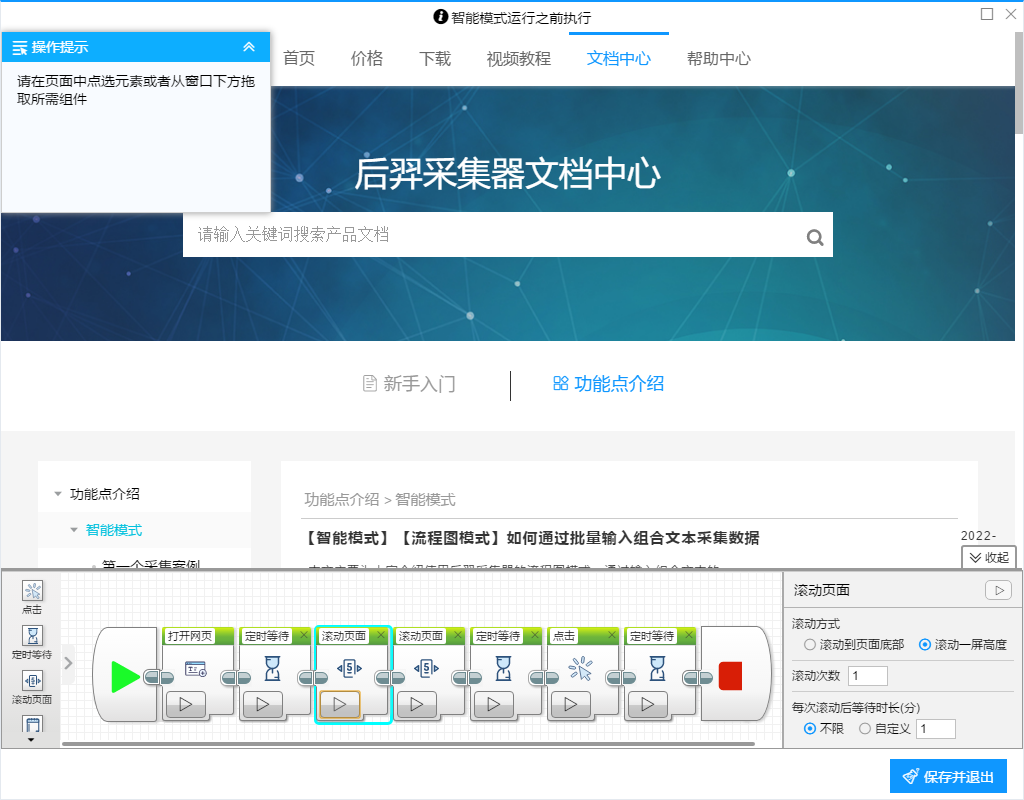Click hourglass of 定时等待 block preceding 点击 block
The height and width of the screenshot is (800, 1024).
click(x=504, y=669)
